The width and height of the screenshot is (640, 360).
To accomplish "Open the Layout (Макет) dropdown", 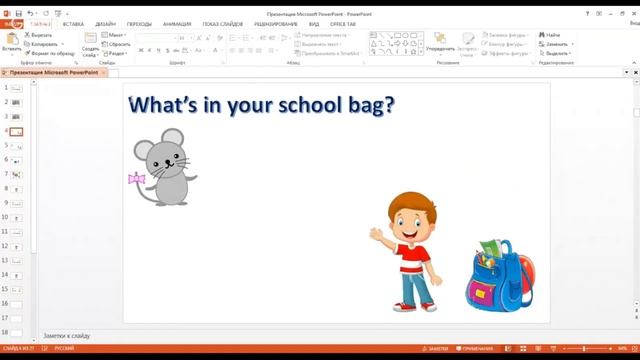I will click(x=114, y=35).
